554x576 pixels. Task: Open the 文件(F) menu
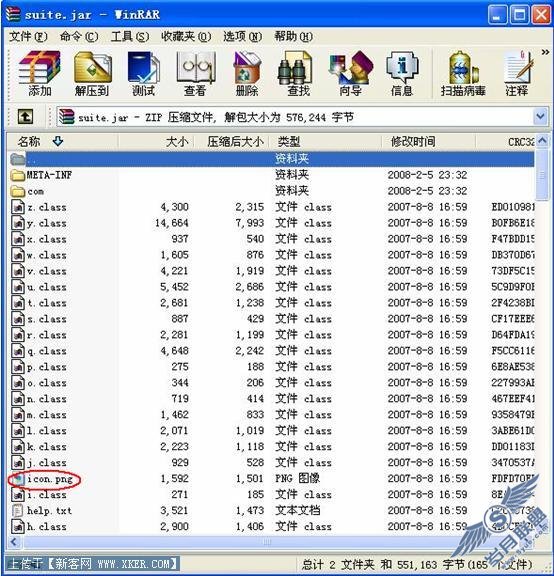click(x=28, y=36)
